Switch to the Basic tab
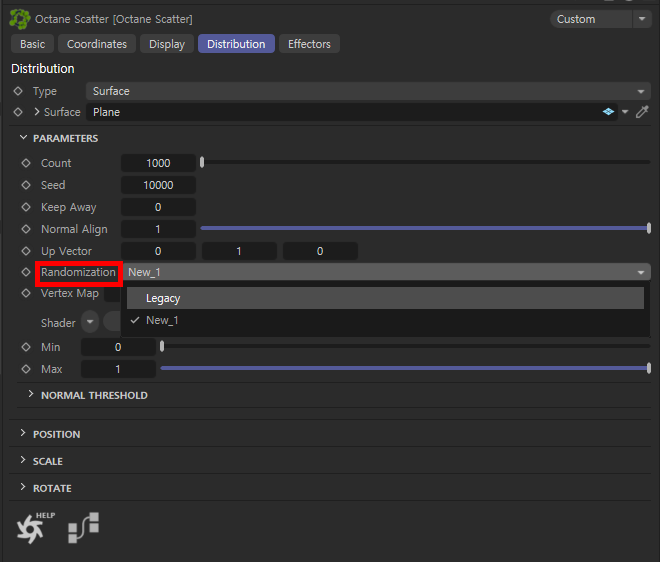Screen dimensions: 660x562 click(x=32, y=44)
